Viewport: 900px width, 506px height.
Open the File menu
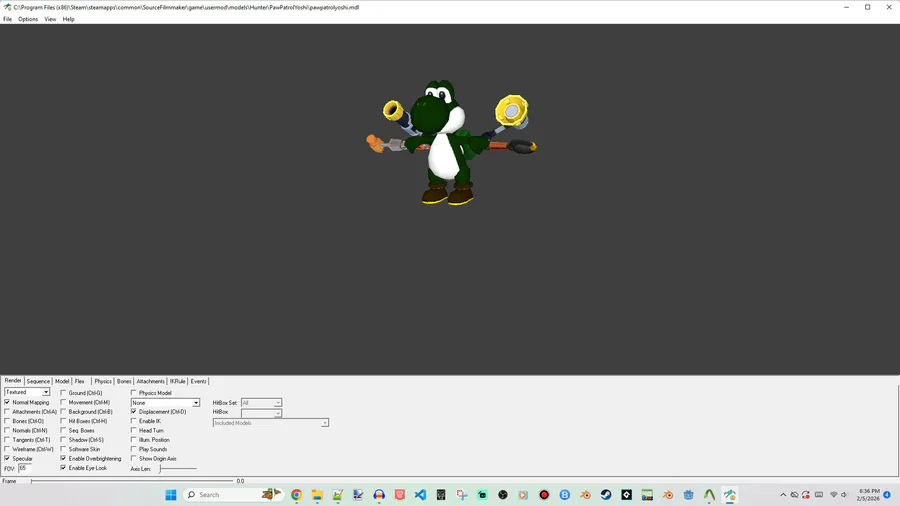click(x=7, y=19)
